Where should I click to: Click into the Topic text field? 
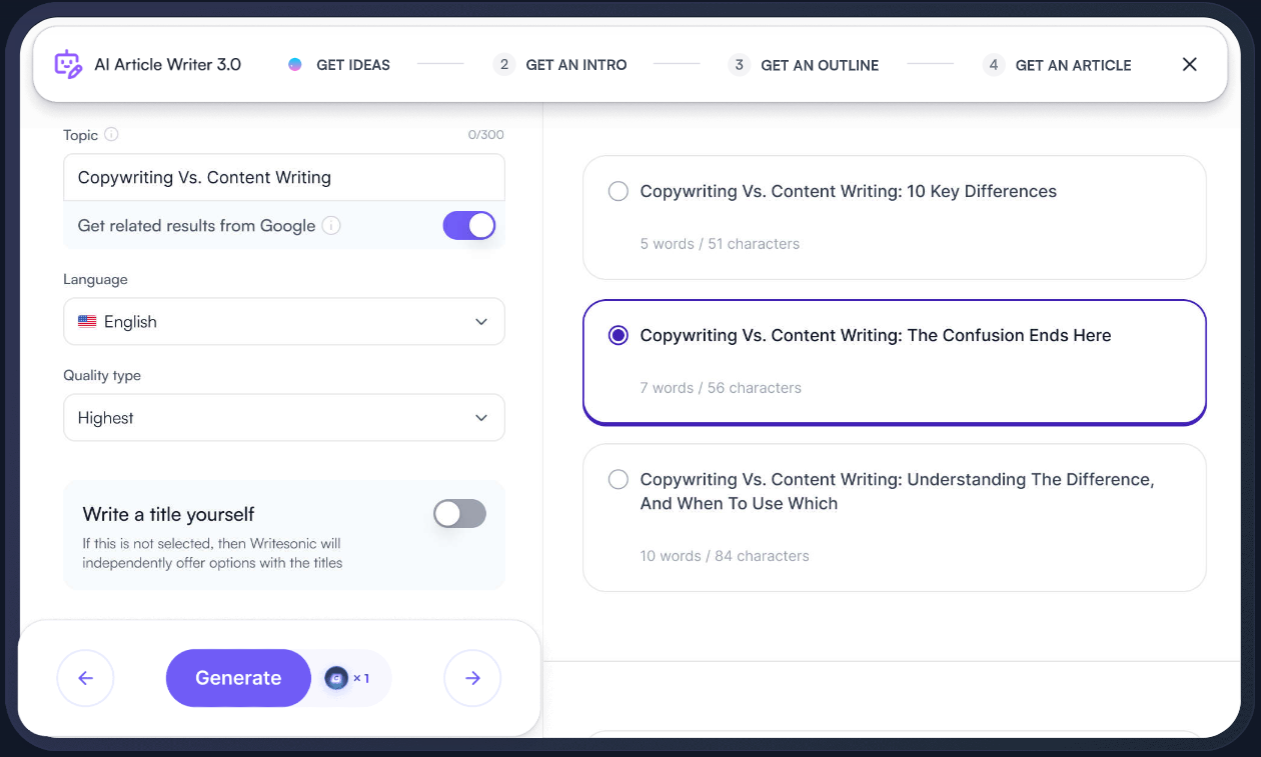pyautogui.click(x=284, y=178)
